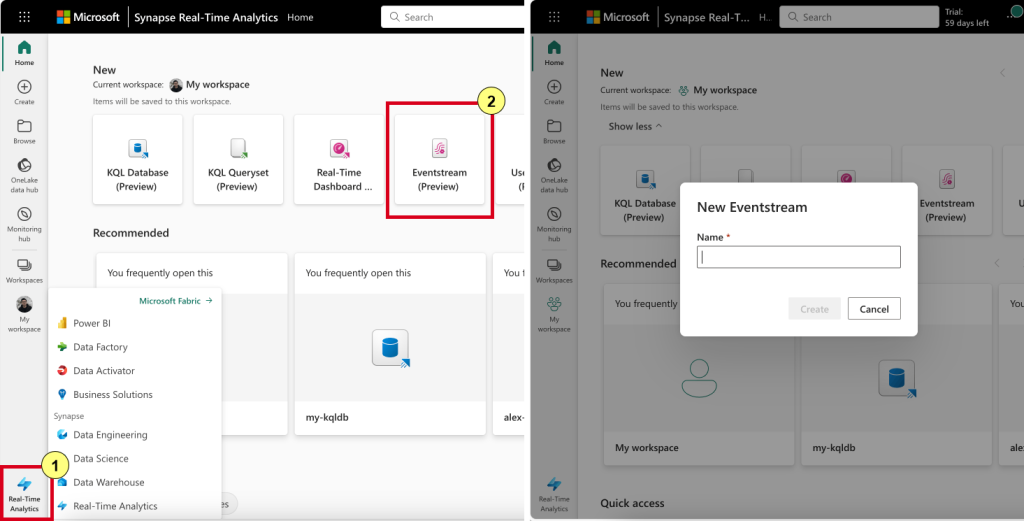Open Data Activator from the flyout menu
Screen dimensions: 1024x521
pos(63,371)
